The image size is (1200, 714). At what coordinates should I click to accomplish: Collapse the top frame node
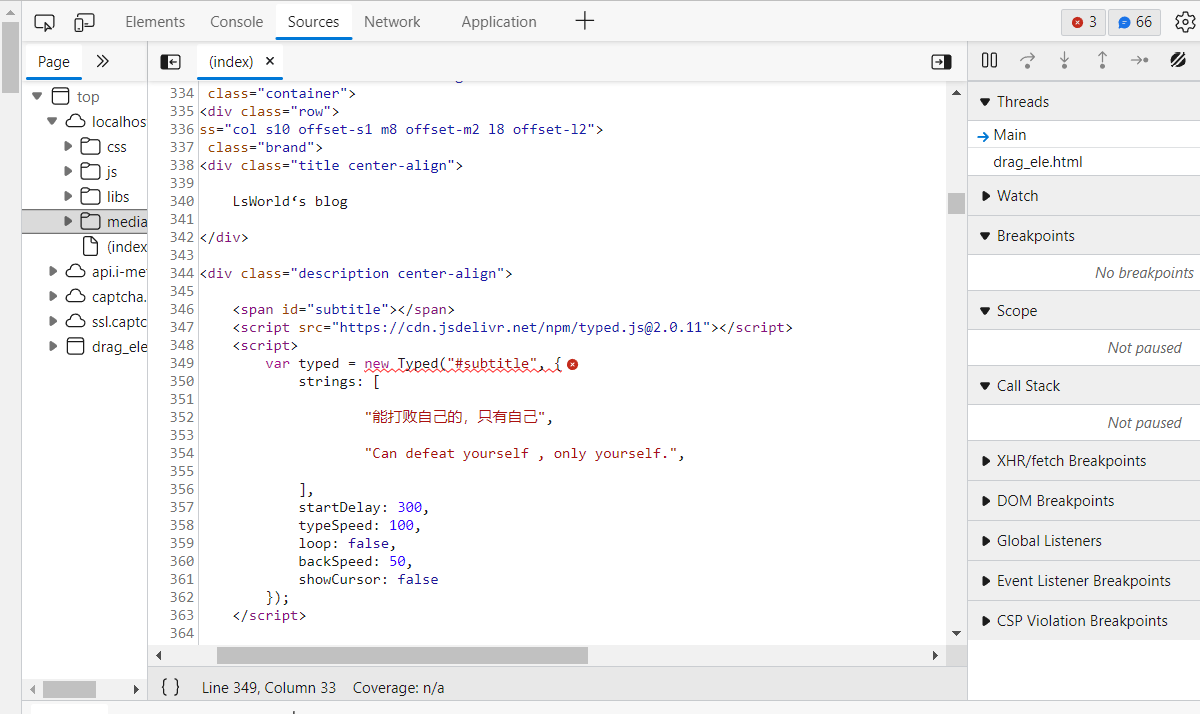click(37, 96)
